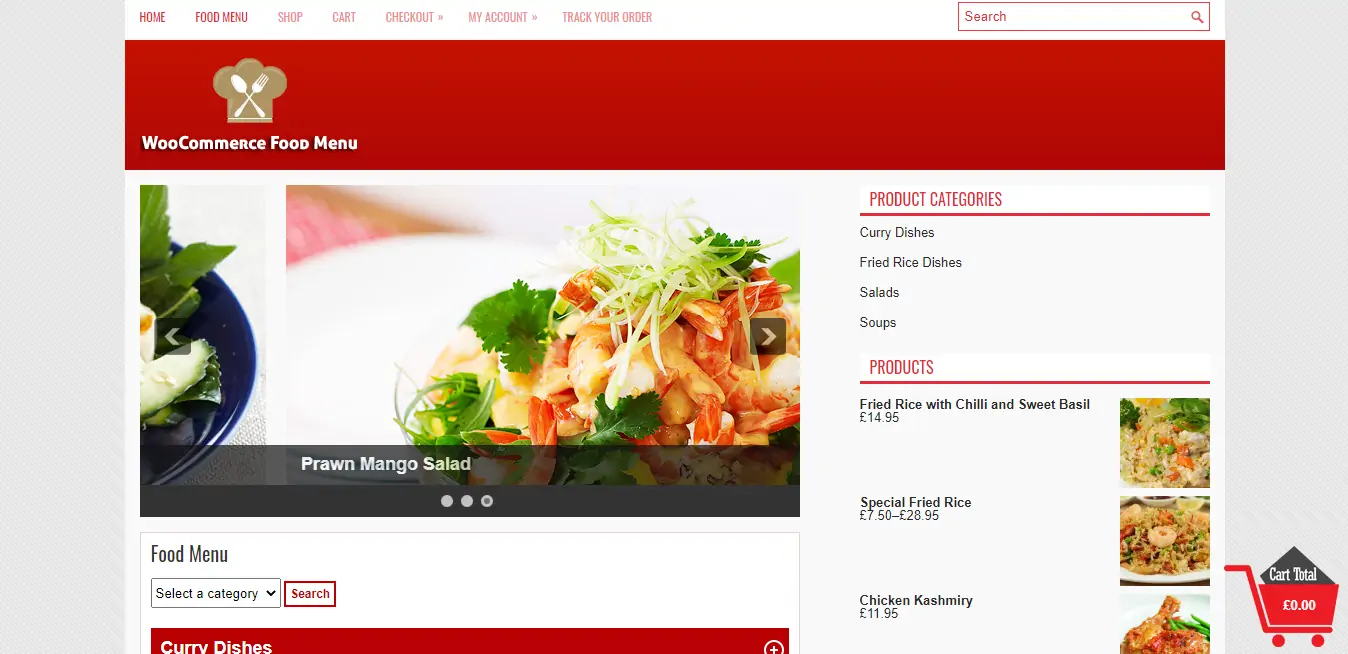Click the £7.50–£28.95 price range
1348x654 pixels.
click(x=900, y=516)
